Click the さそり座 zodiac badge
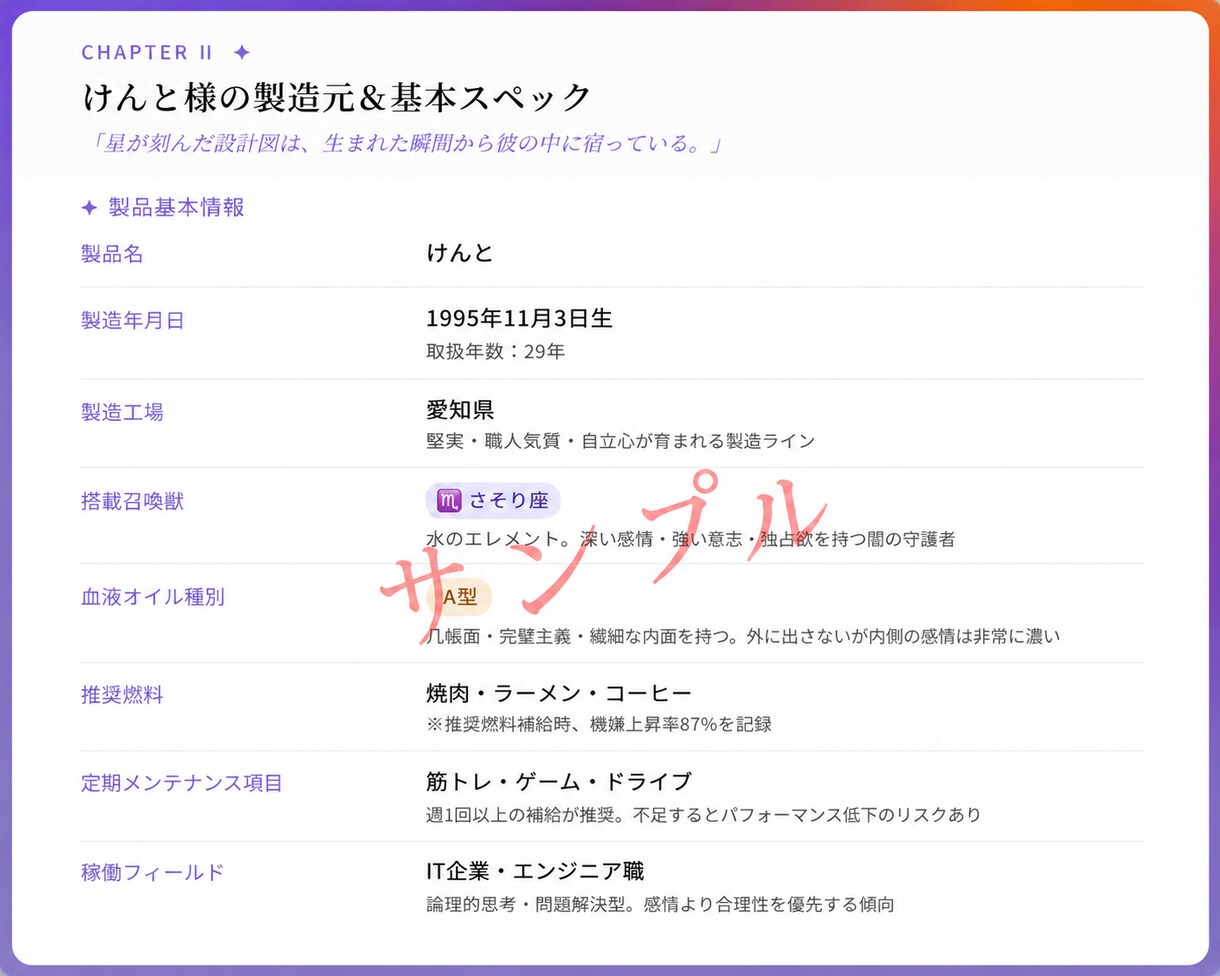 [x=493, y=501]
